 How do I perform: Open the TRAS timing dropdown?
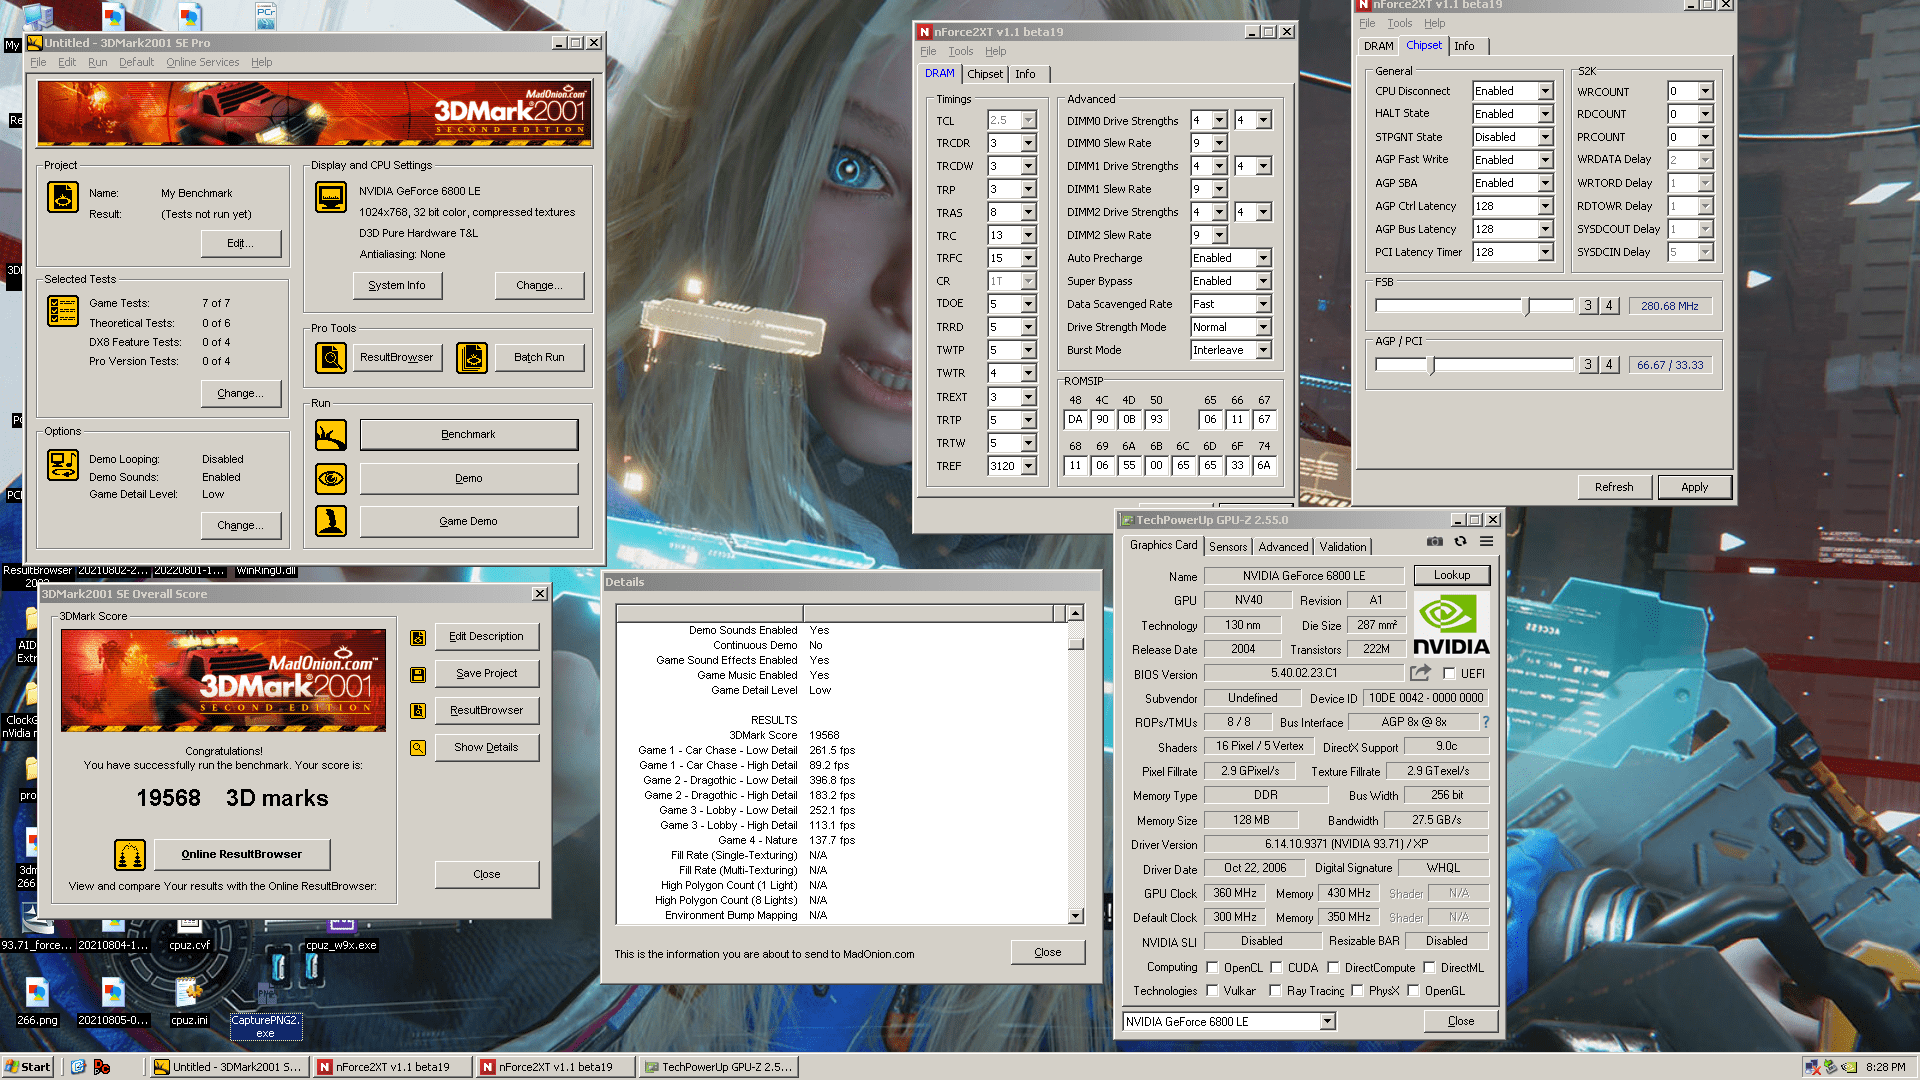pos(1028,213)
